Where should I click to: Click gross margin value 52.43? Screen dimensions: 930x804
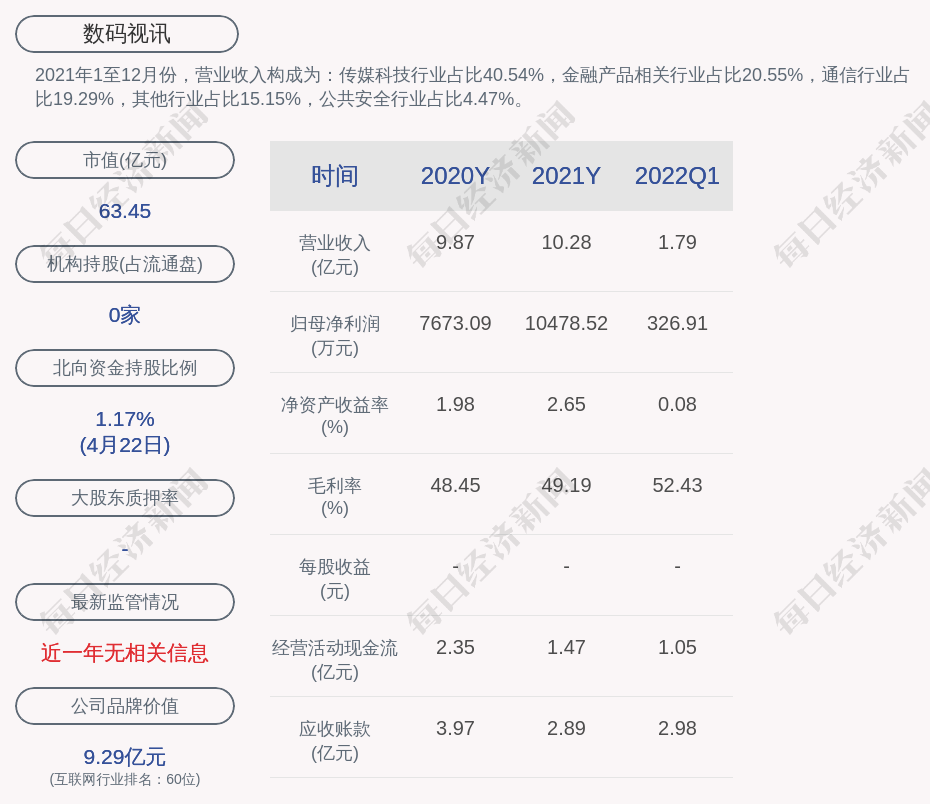(677, 486)
